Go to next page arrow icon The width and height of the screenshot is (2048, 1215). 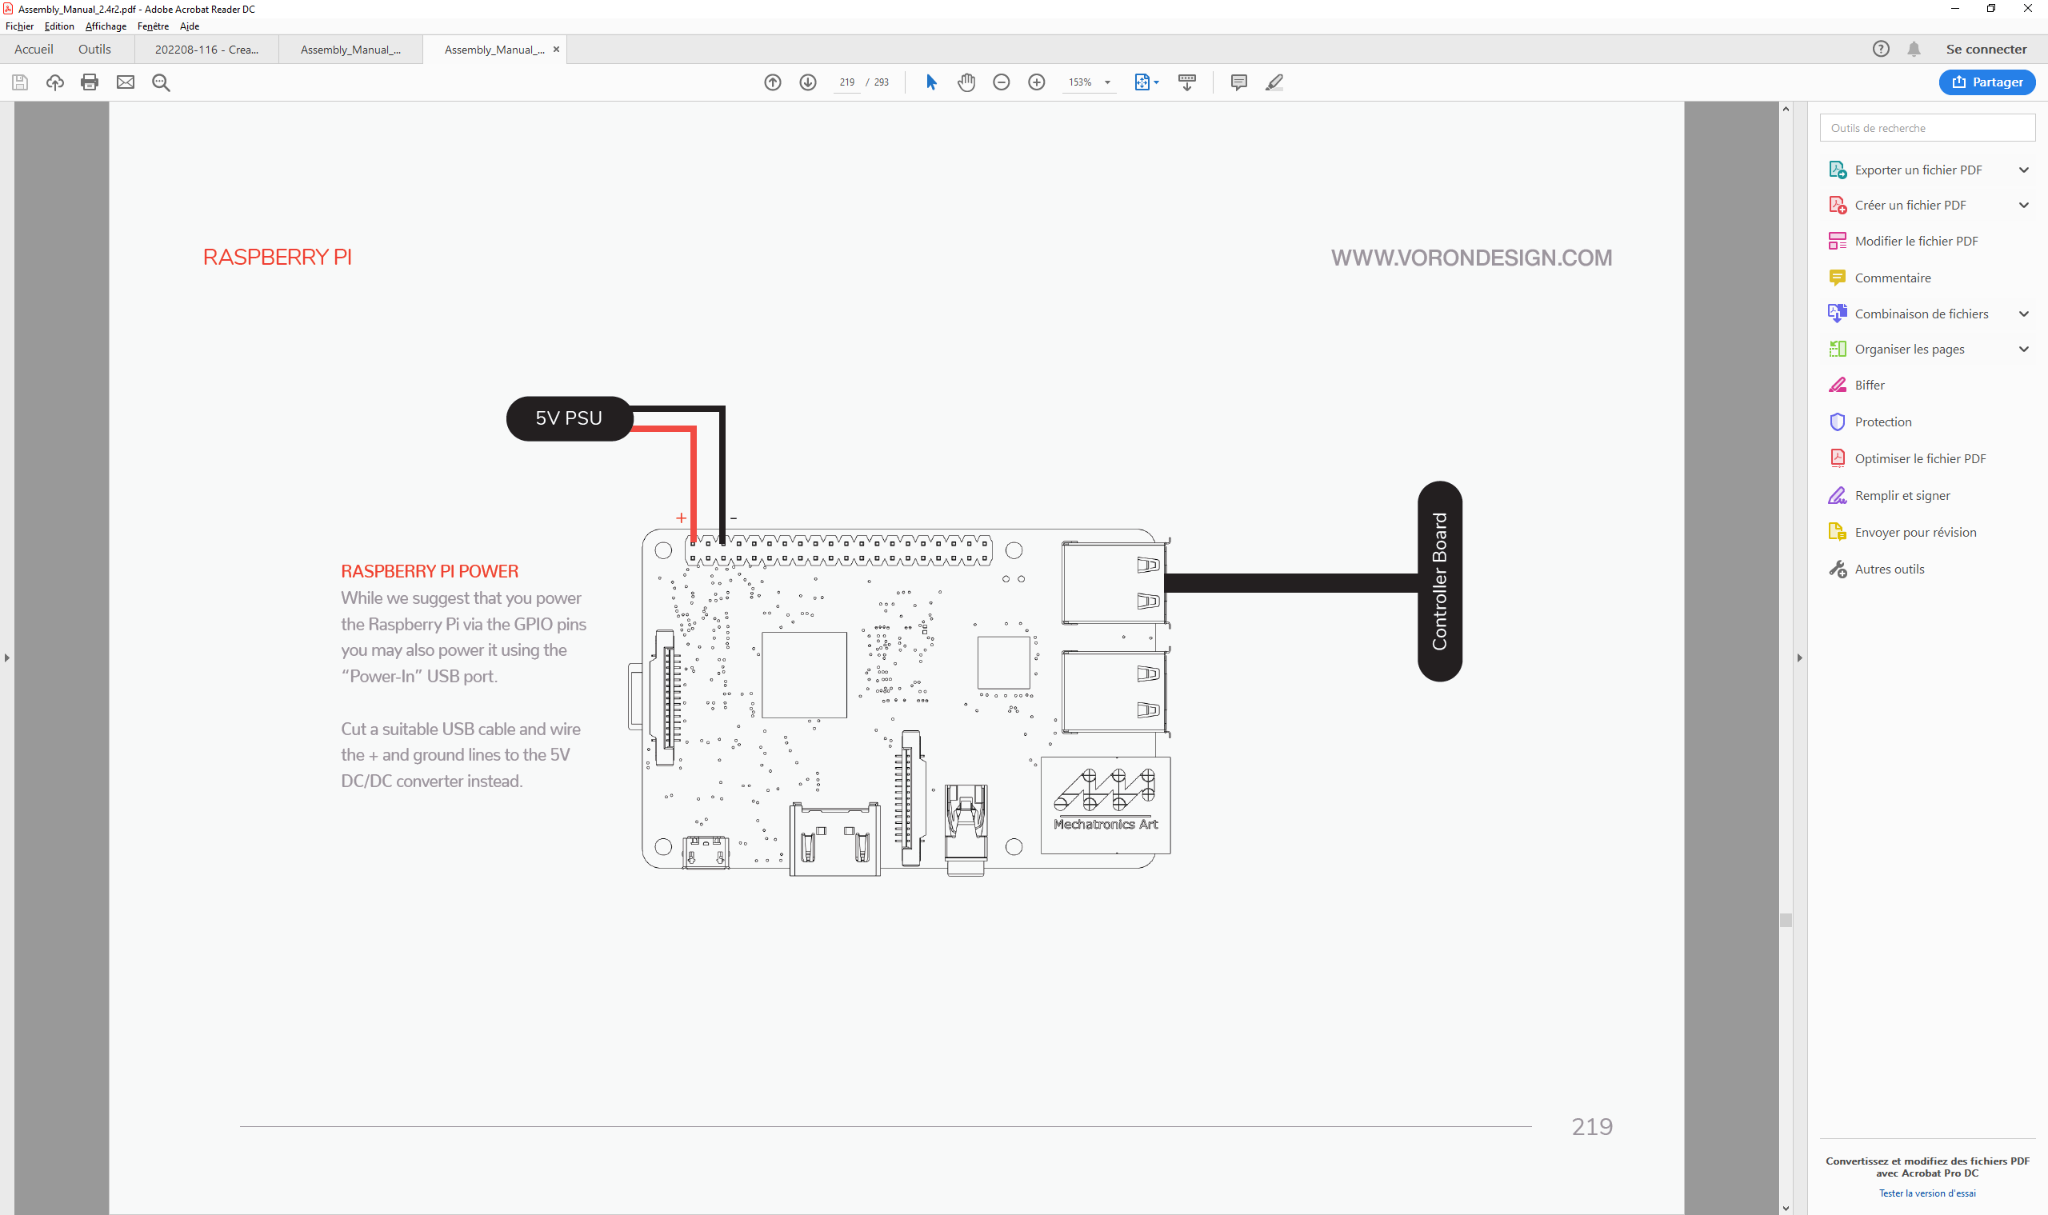click(x=808, y=82)
